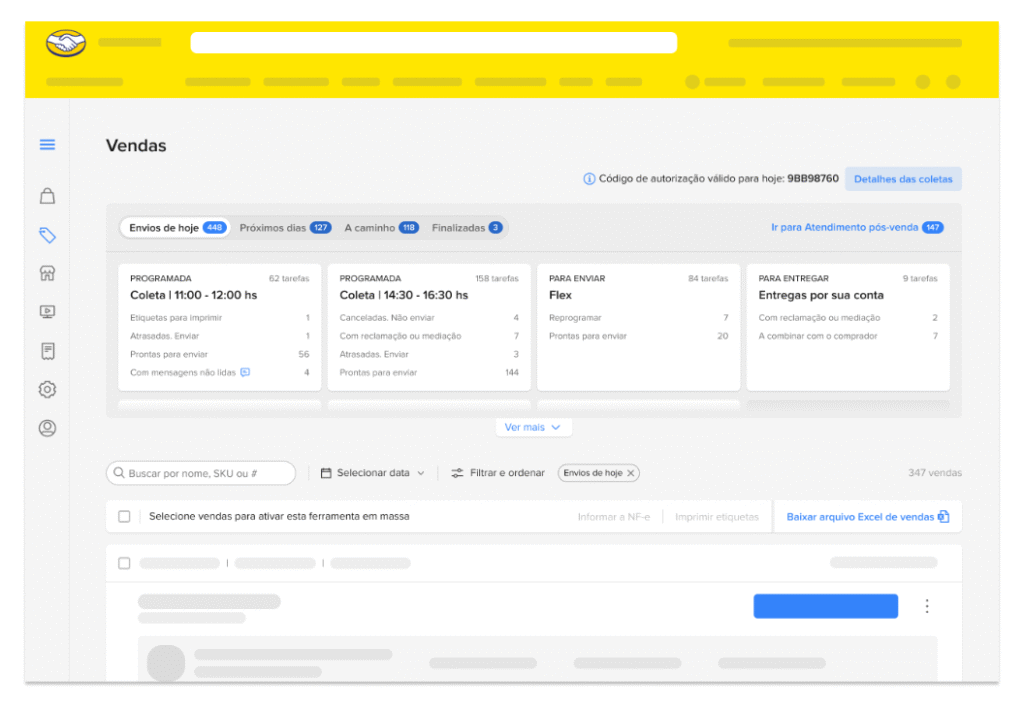1024x706 pixels.
Task: Open the Selecionar data dropdown
Action: (372, 473)
